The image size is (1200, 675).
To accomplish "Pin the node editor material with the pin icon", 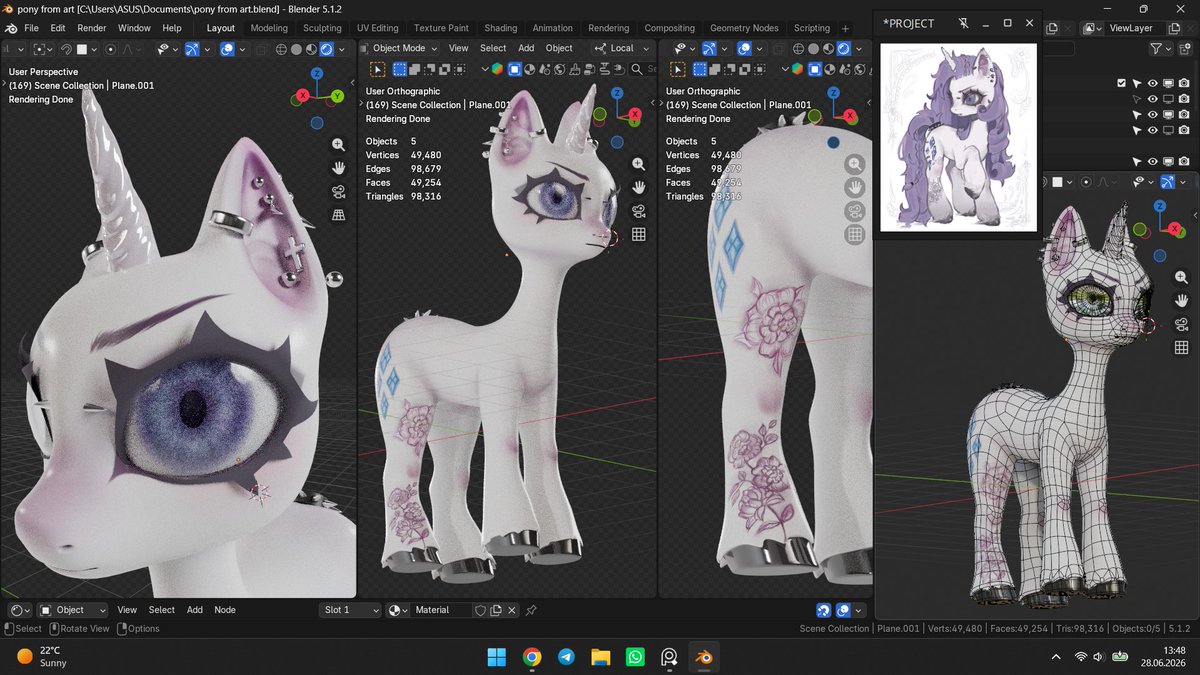I will point(531,610).
